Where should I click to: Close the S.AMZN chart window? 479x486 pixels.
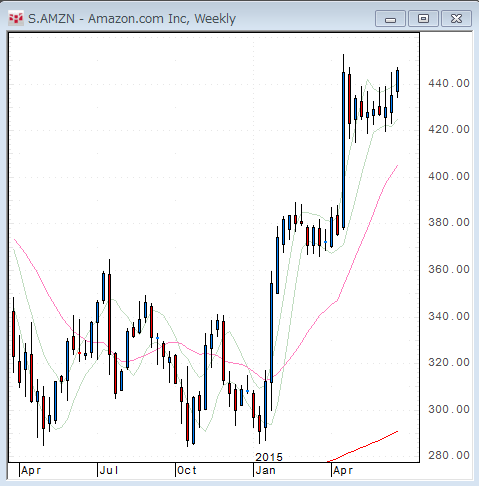coord(456,19)
